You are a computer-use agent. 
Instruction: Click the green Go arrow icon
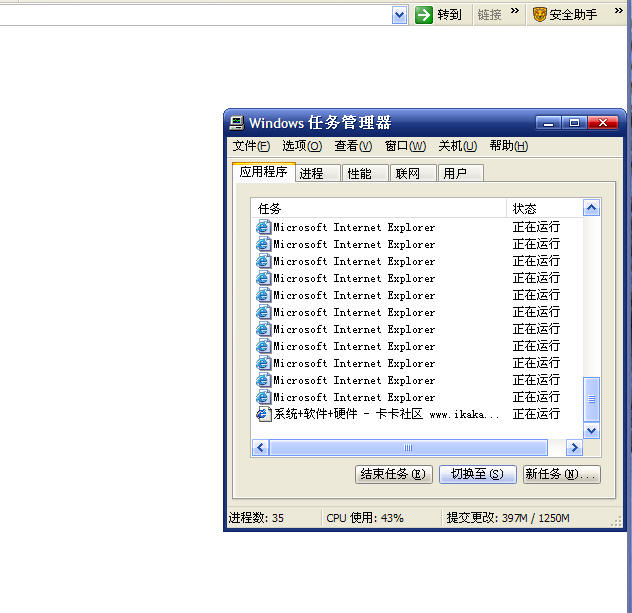click(x=424, y=15)
